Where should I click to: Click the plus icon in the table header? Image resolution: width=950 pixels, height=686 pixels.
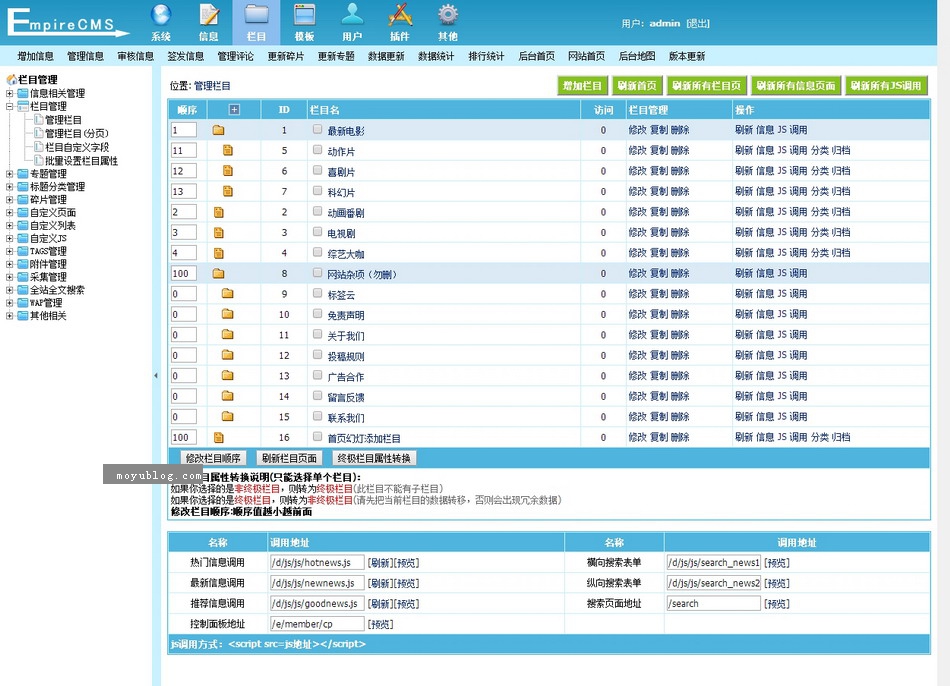(234, 110)
